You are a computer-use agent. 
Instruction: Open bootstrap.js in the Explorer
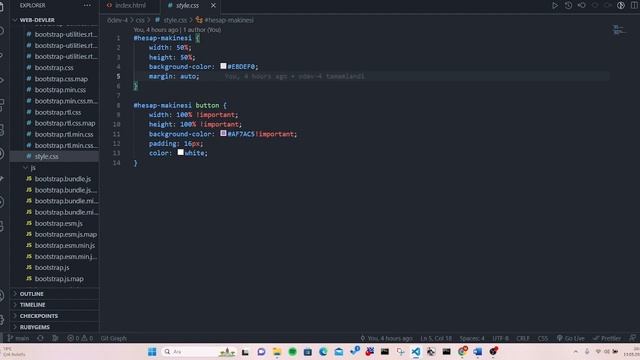[x=51, y=267]
